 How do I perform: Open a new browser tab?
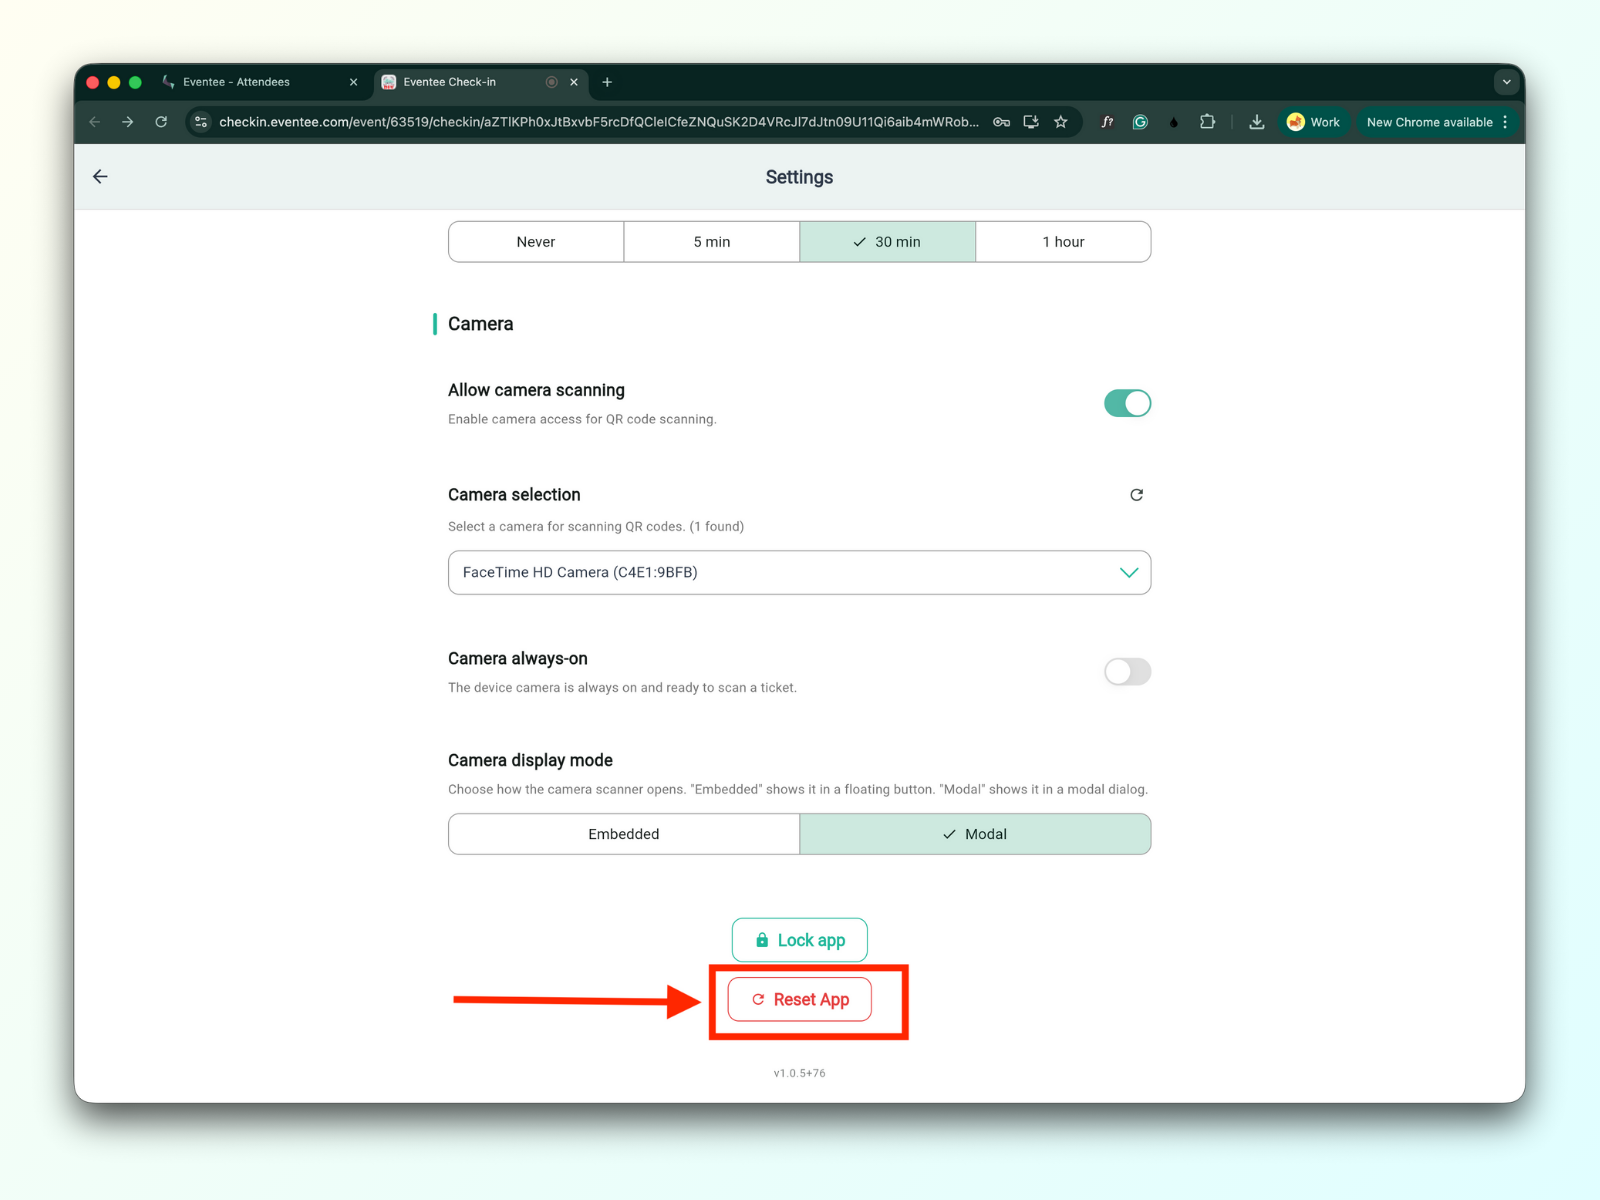(x=607, y=82)
